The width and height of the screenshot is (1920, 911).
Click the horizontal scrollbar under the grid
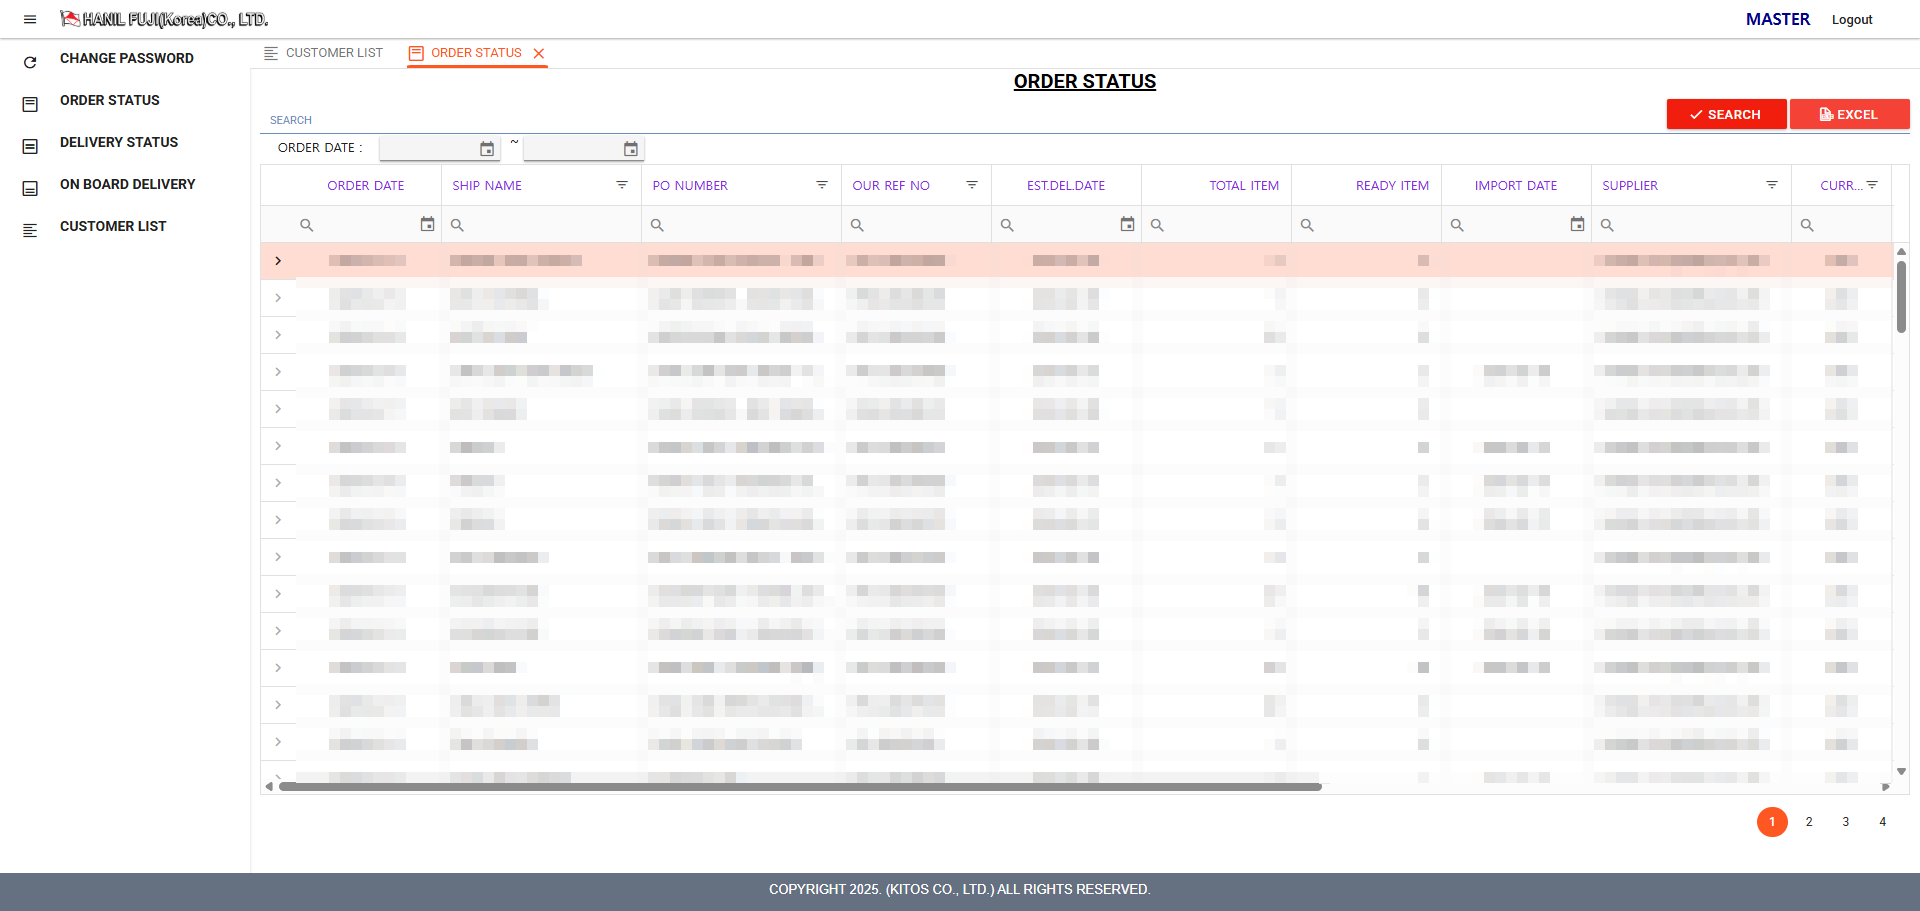(800, 787)
